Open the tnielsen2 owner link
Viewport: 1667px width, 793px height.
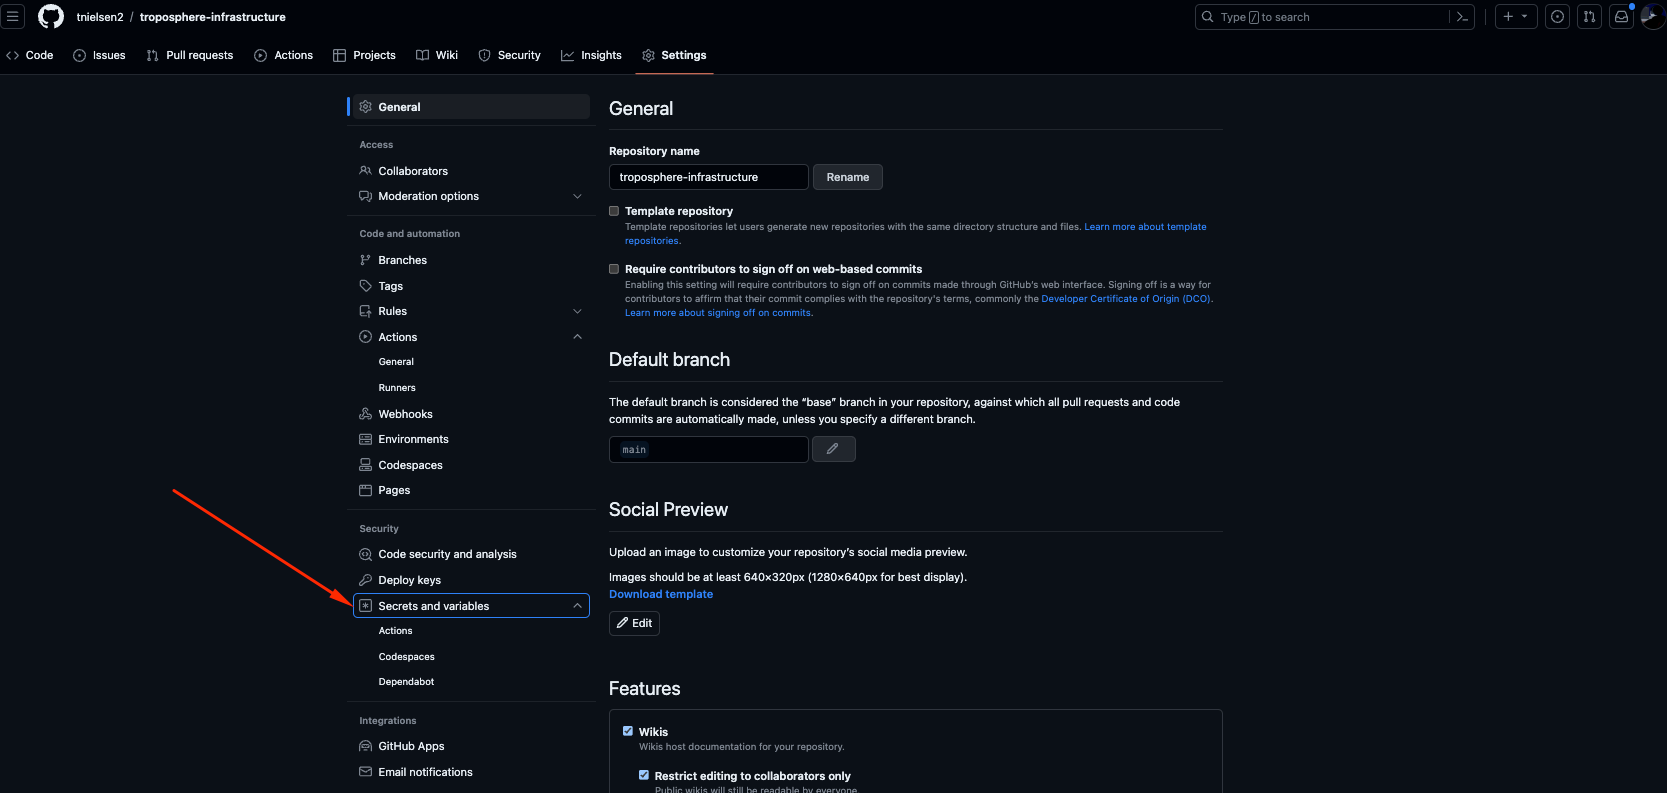[100, 17]
